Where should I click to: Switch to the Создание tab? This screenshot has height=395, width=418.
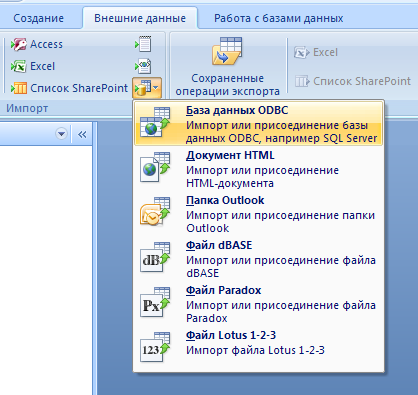[39, 18]
